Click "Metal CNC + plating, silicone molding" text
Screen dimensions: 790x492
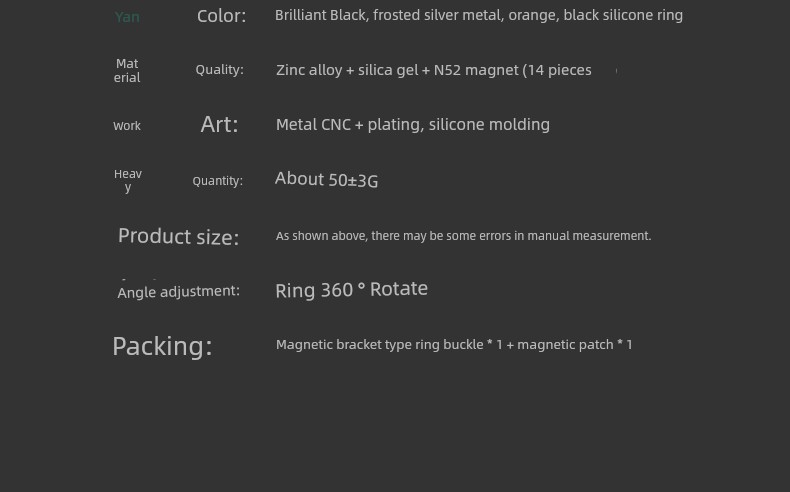(x=412, y=125)
